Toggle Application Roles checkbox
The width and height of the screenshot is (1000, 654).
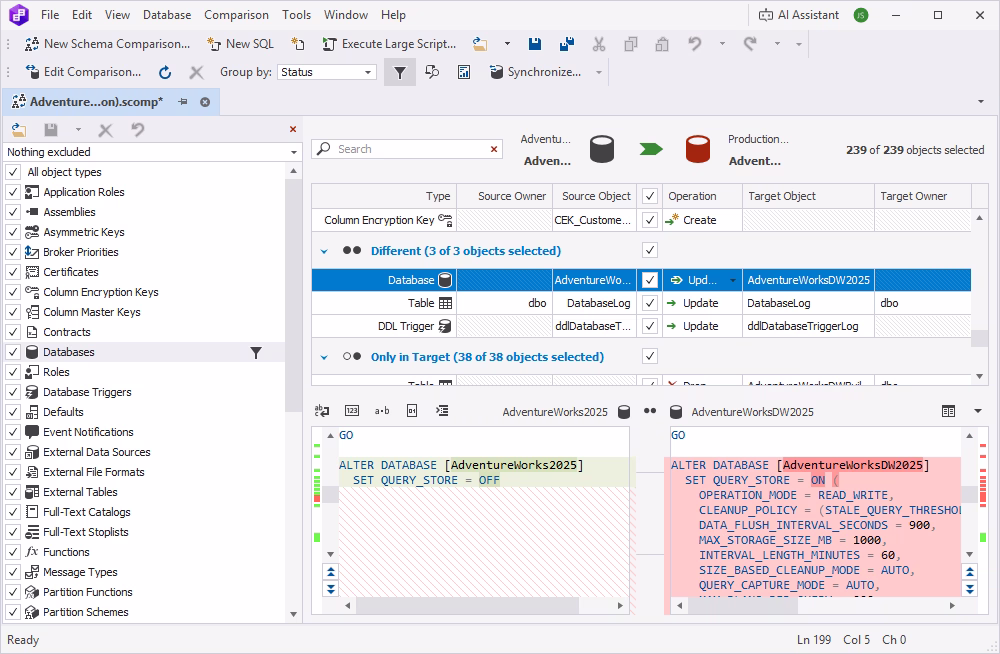(13, 192)
